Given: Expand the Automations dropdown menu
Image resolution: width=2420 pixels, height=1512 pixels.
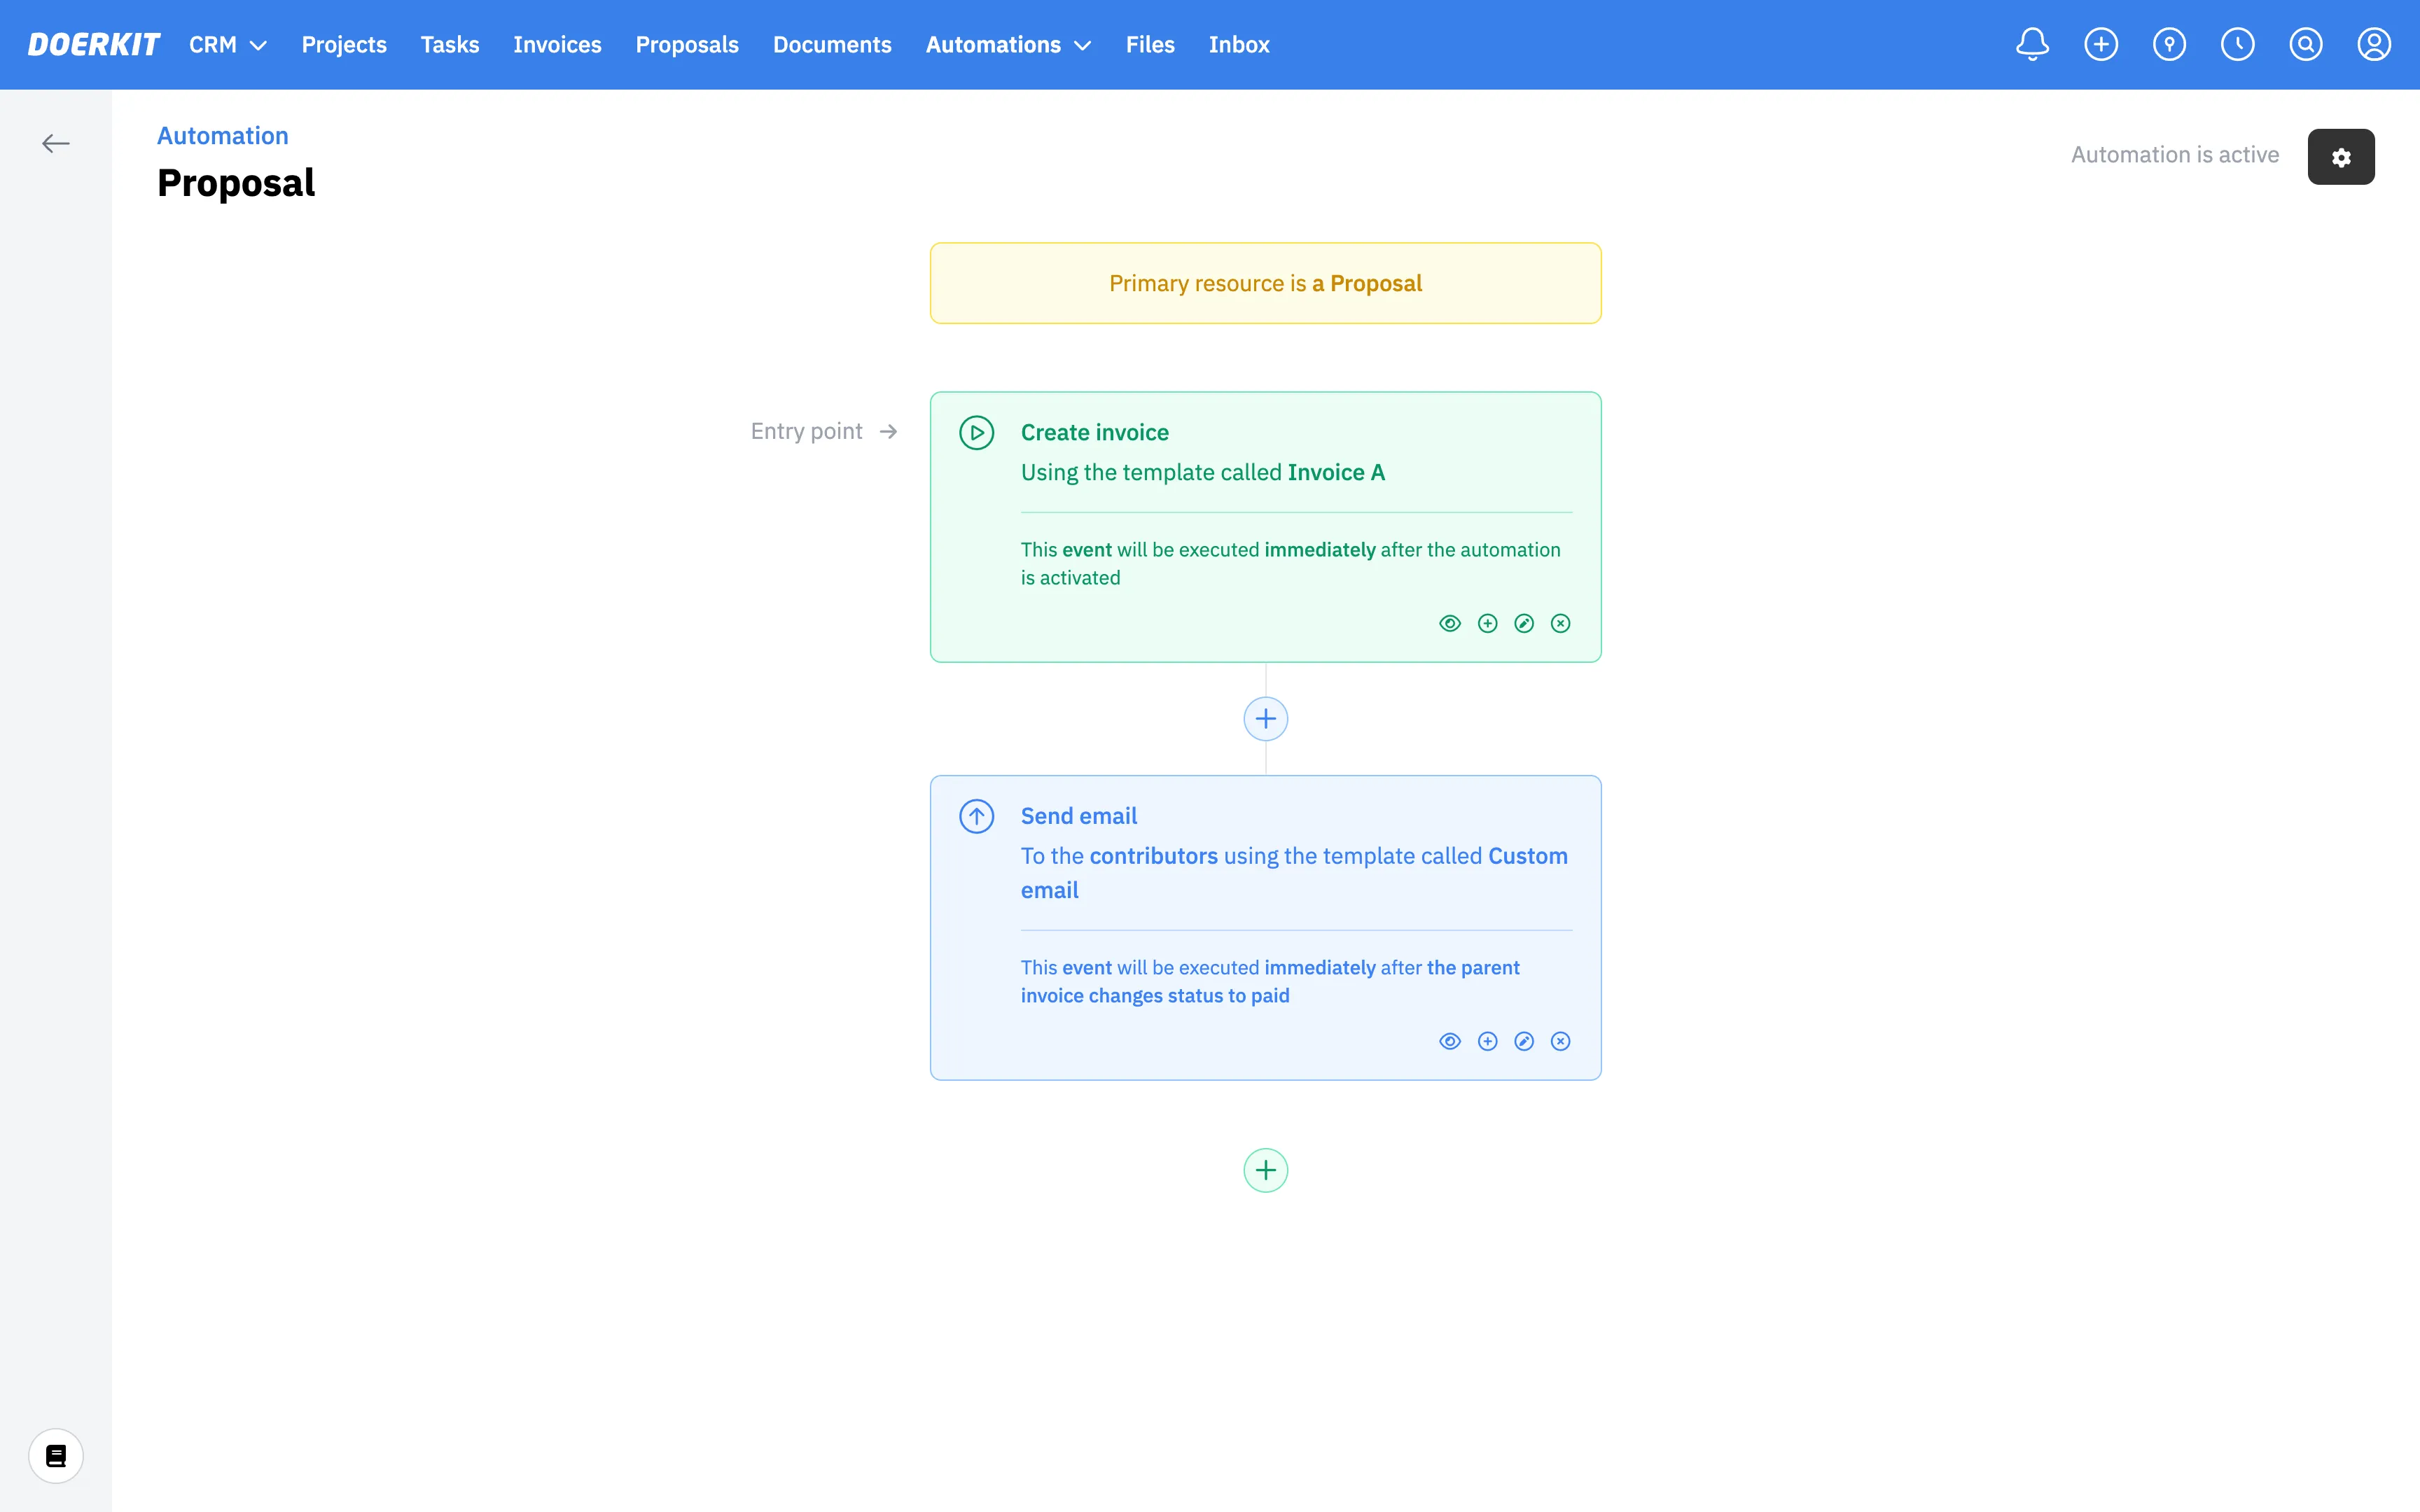Looking at the screenshot, I should [x=1008, y=45].
